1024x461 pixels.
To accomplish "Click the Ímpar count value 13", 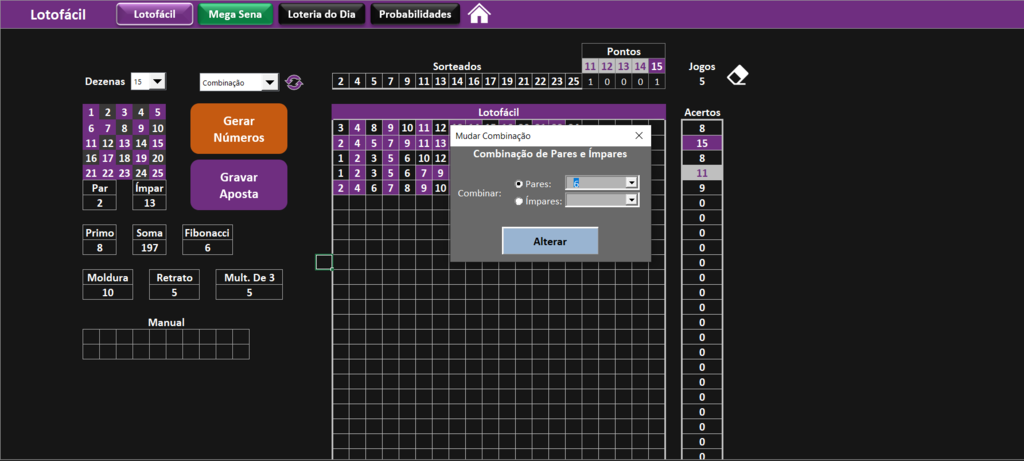I will [x=149, y=202].
